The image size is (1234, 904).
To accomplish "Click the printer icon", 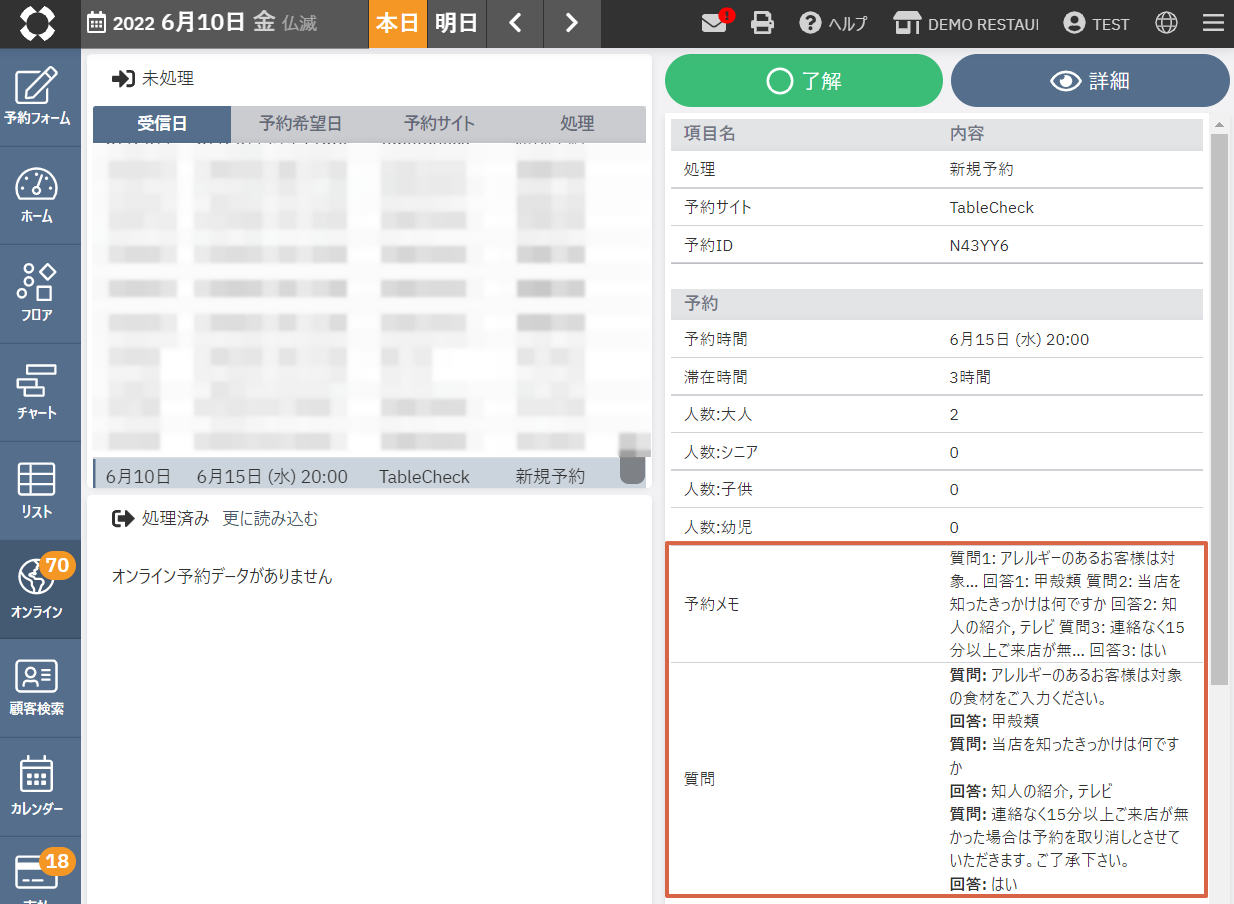I will 762,24.
